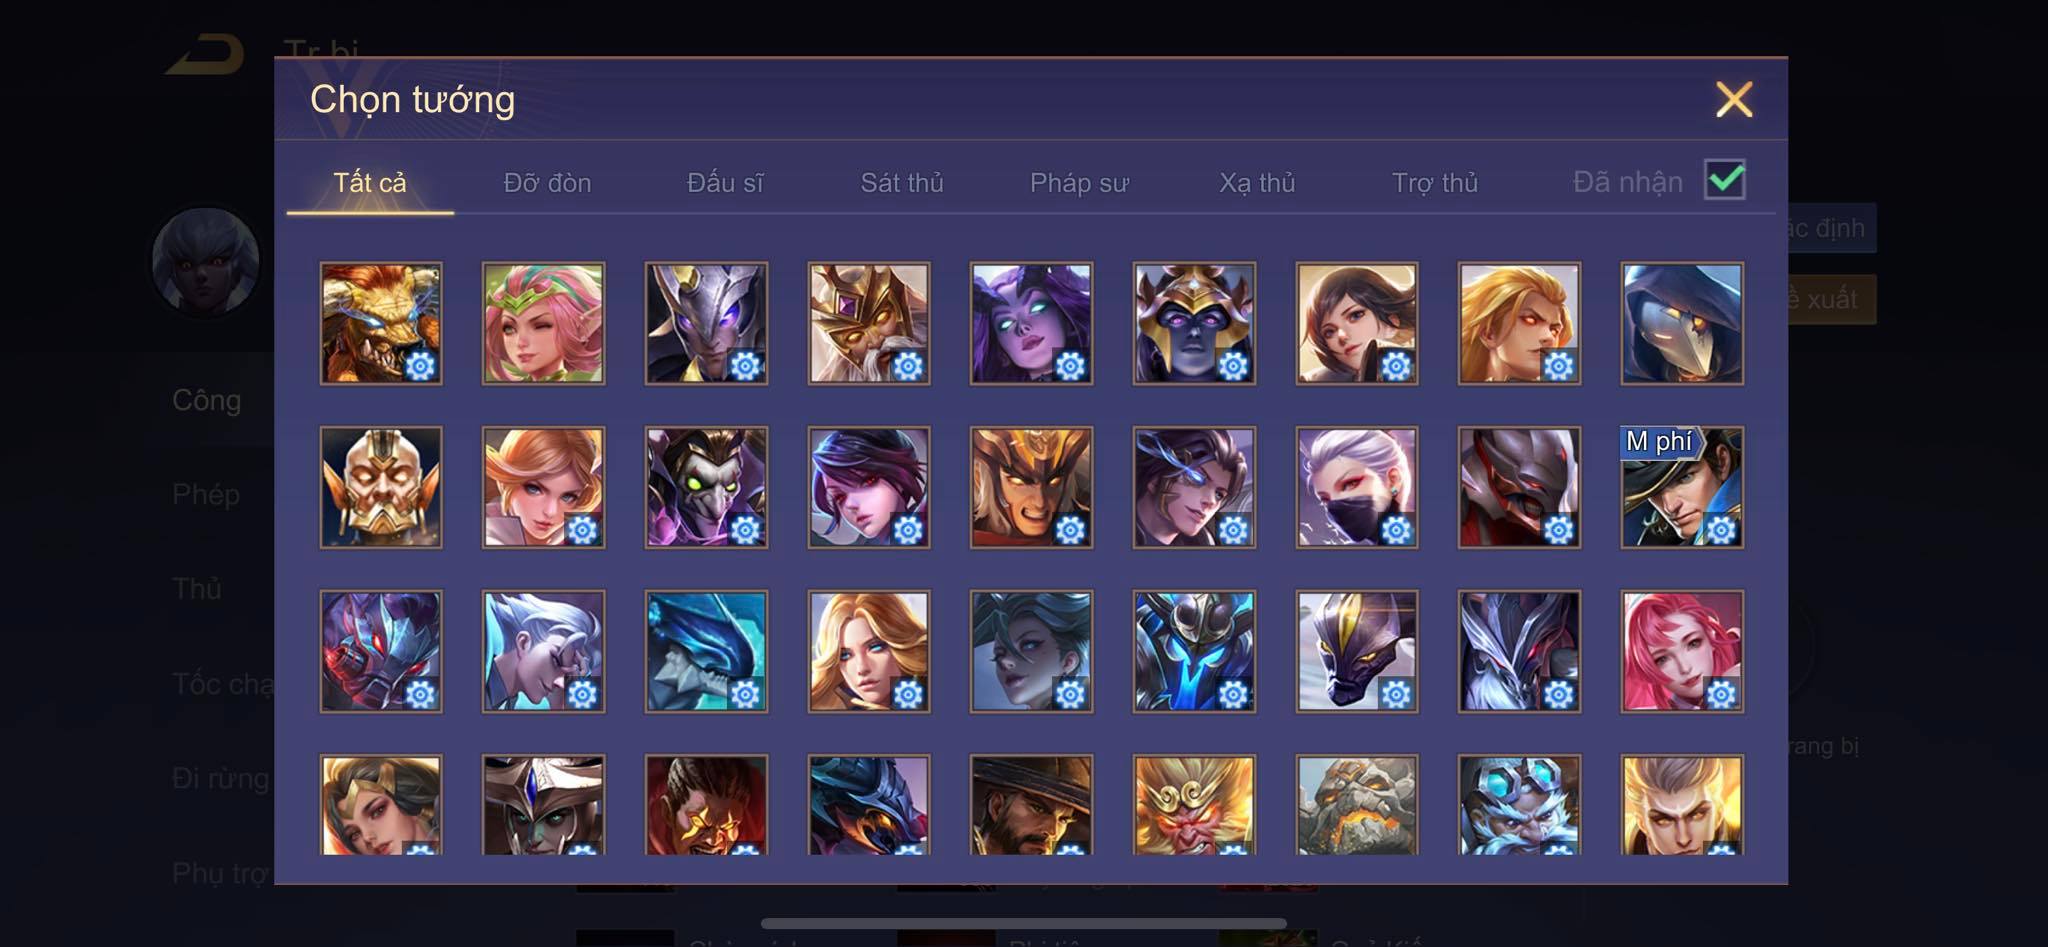The width and height of the screenshot is (2048, 947).
Task: Open the Đấu sĩ tab
Action: pyautogui.click(x=725, y=183)
